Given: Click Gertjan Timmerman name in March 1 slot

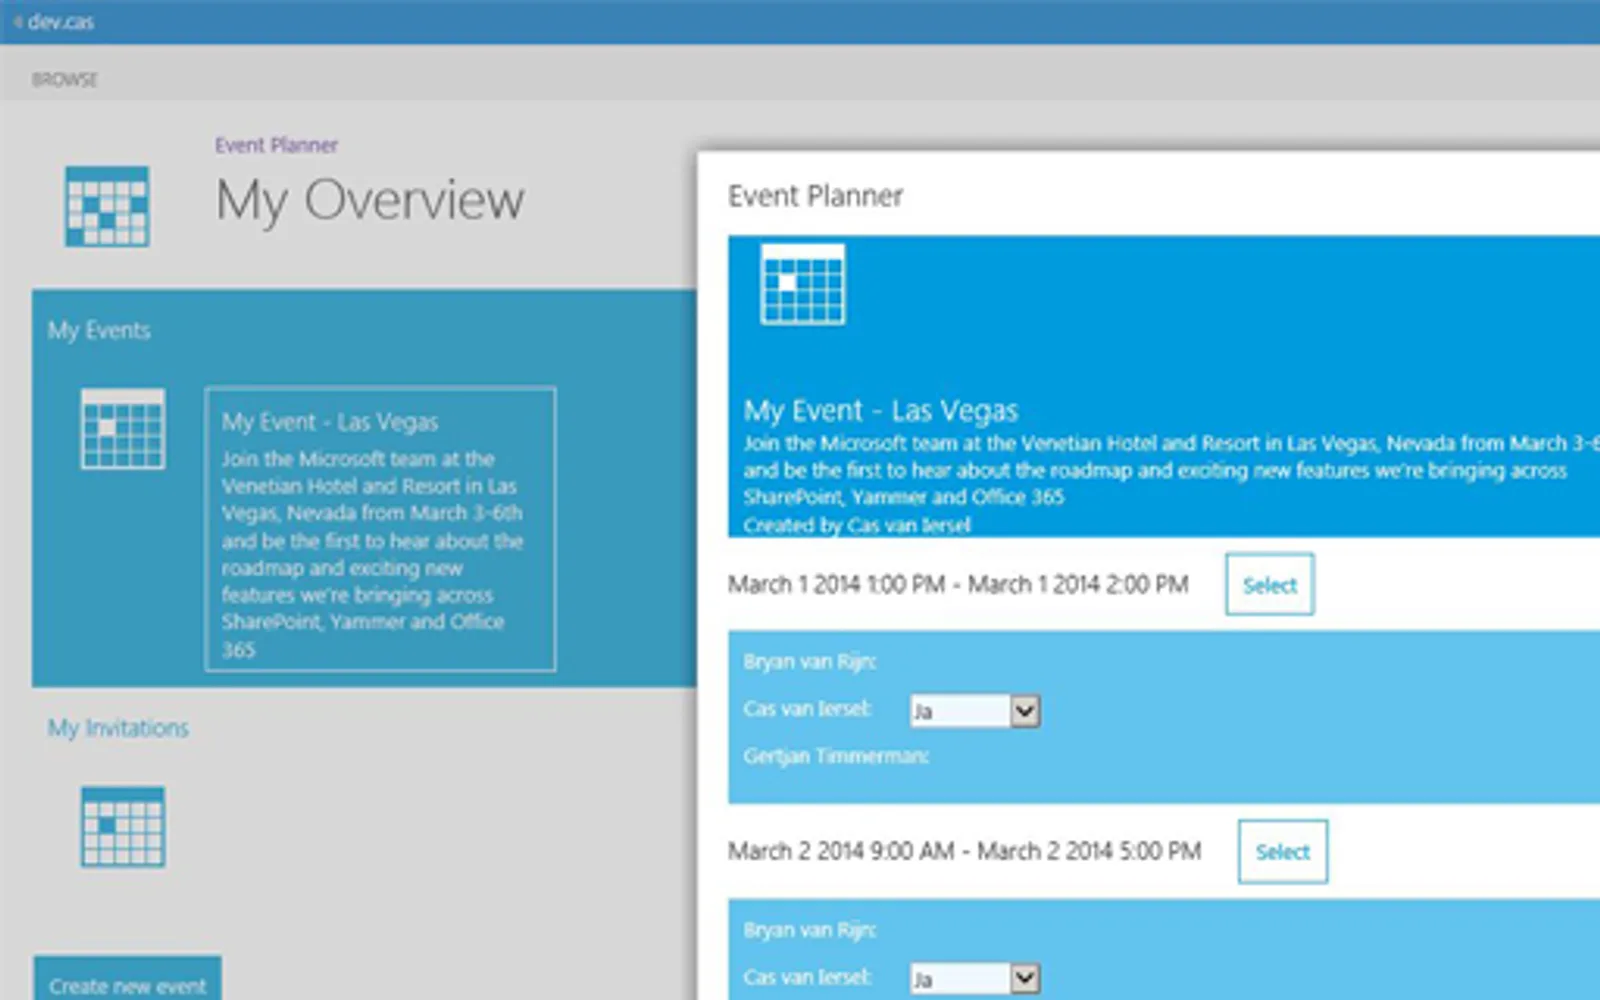Looking at the screenshot, I should click(x=836, y=756).
